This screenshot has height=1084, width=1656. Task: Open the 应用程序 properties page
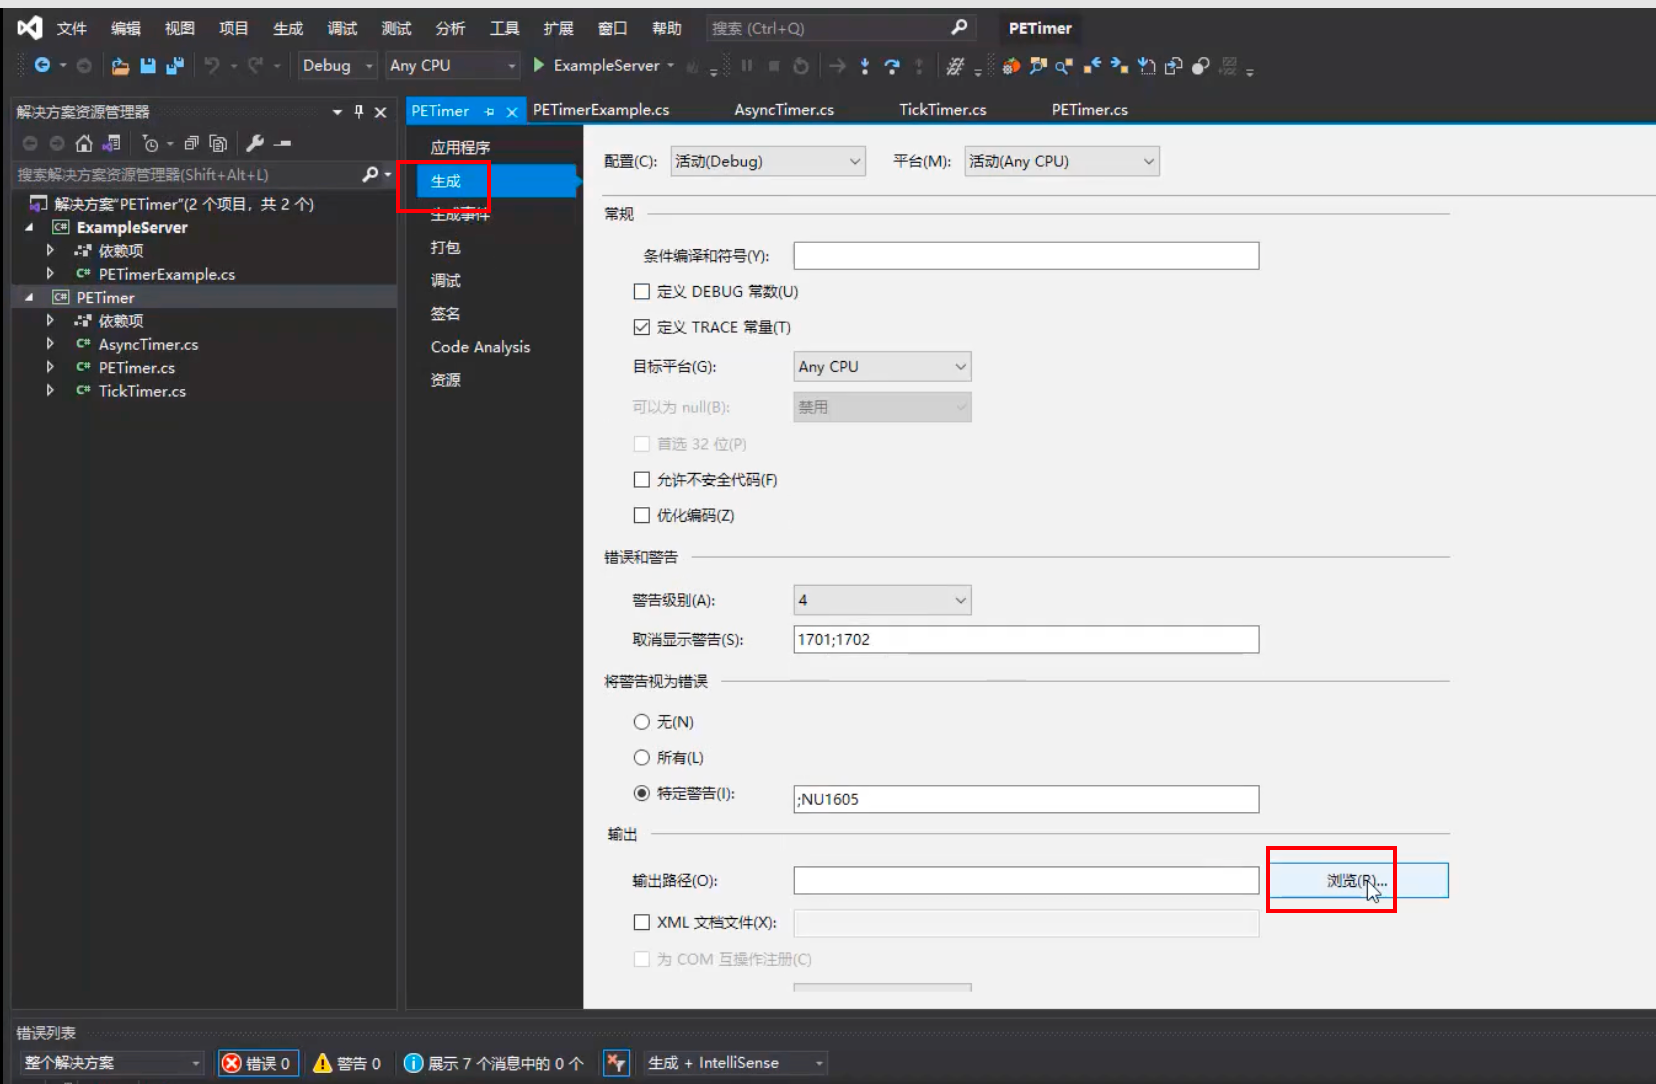[x=460, y=147]
